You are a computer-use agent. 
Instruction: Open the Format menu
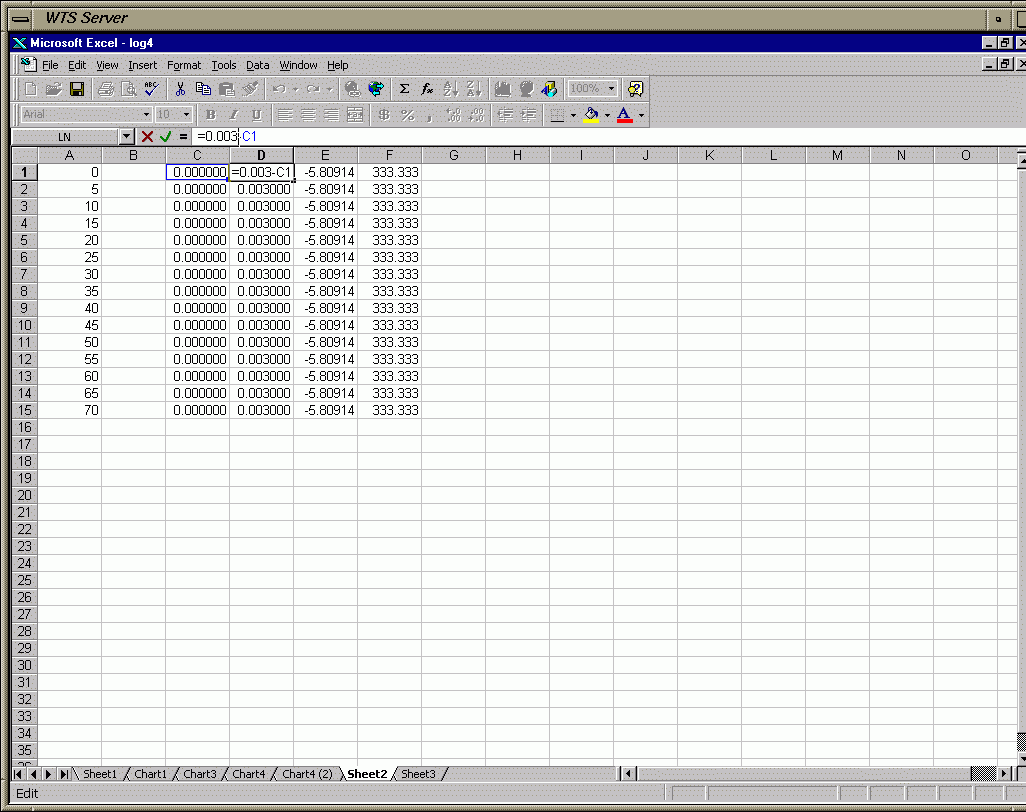pyautogui.click(x=184, y=65)
